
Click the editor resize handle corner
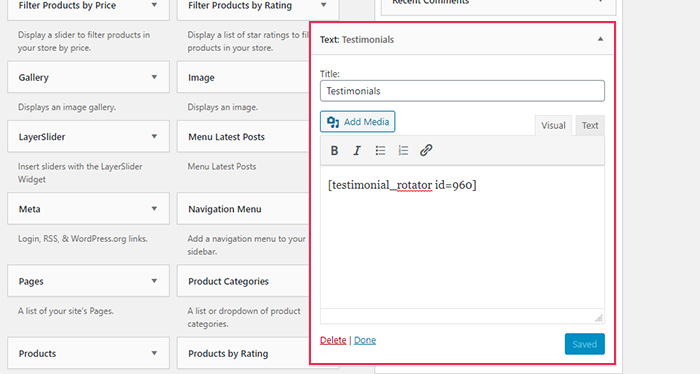(x=599, y=318)
